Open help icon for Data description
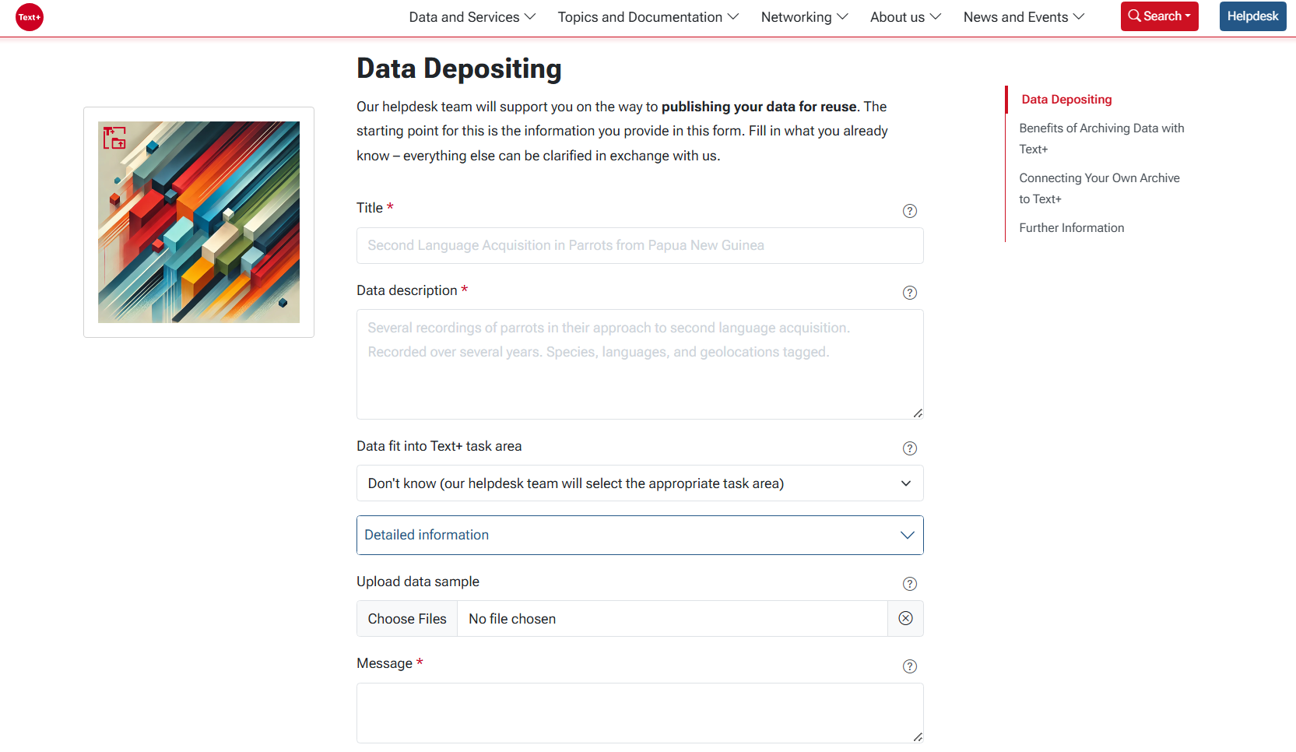The height and width of the screenshot is (752, 1296). [x=909, y=293]
